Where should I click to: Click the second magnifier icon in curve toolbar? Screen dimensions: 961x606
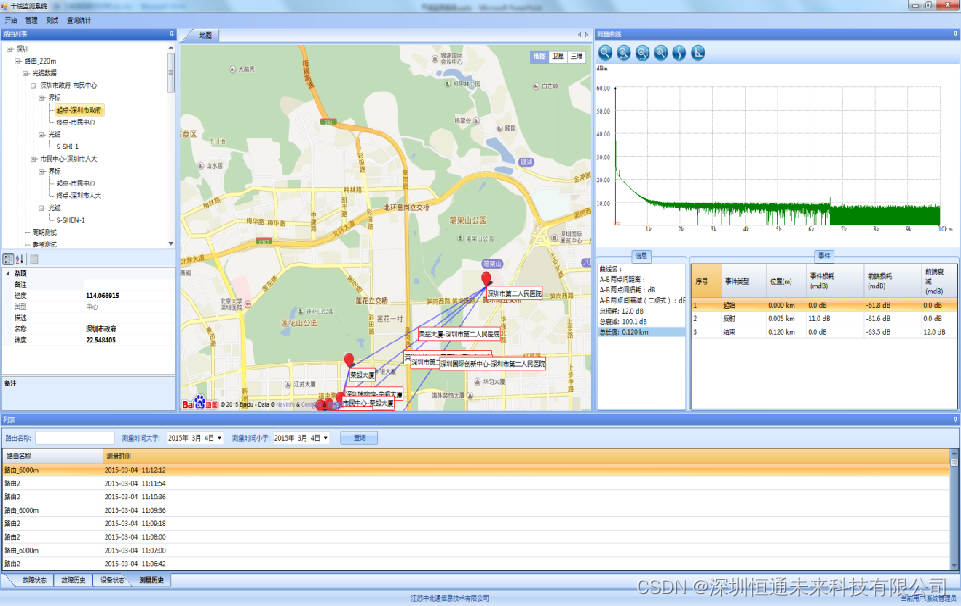click(624, 53)
